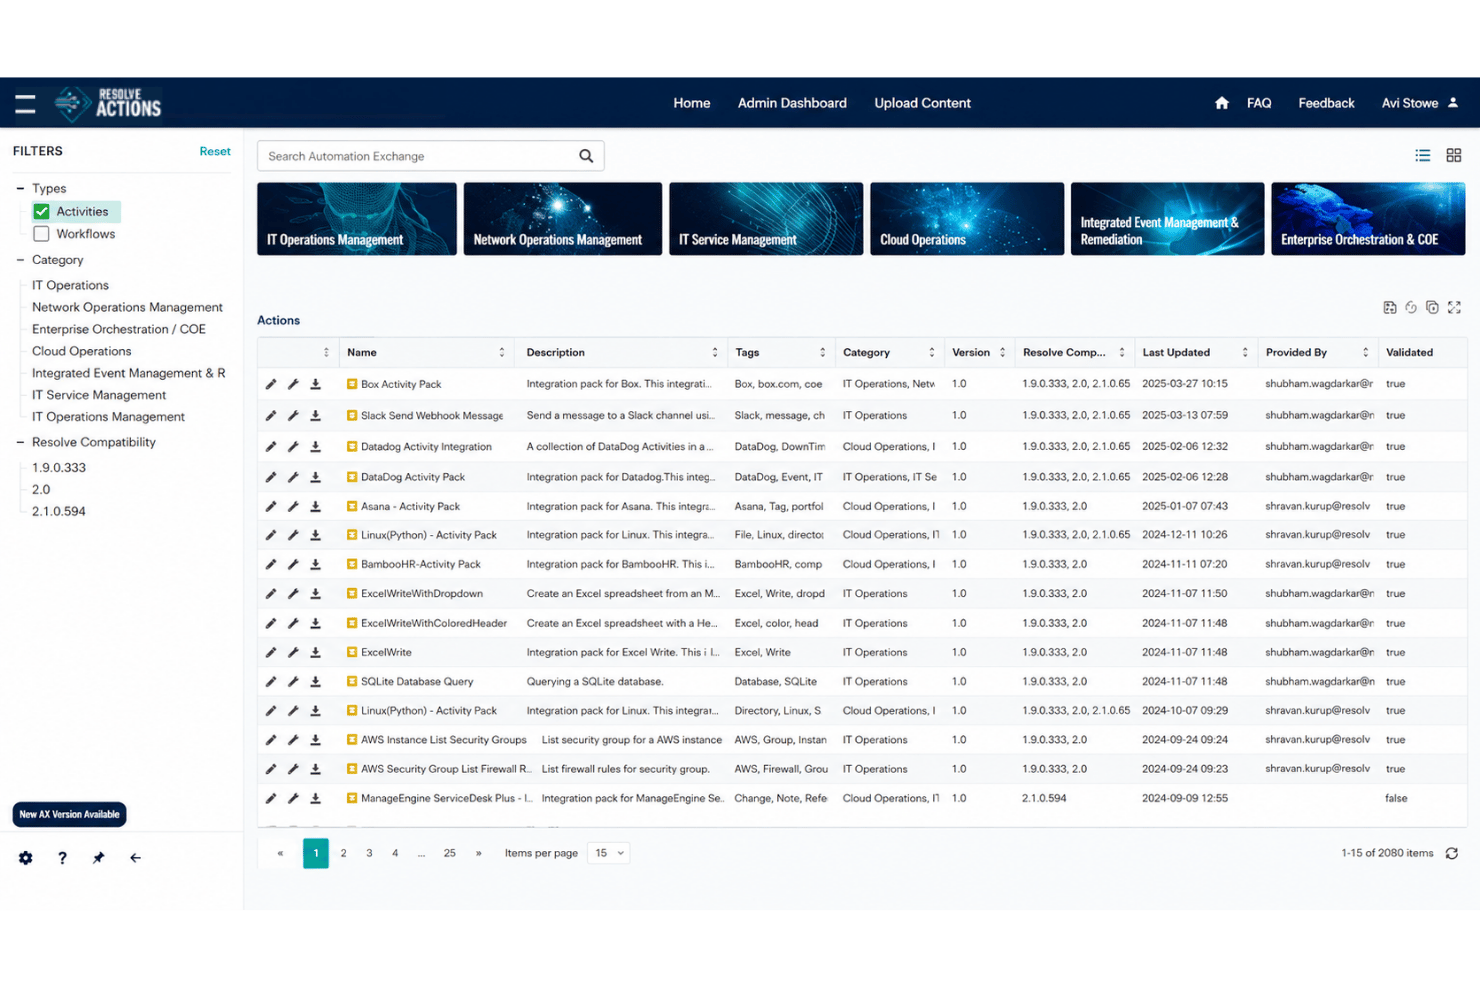The width and height of the screenshot is (1480, 987).
Task: Click the copy icon above the table
Action: click(x=1432, y=308)
